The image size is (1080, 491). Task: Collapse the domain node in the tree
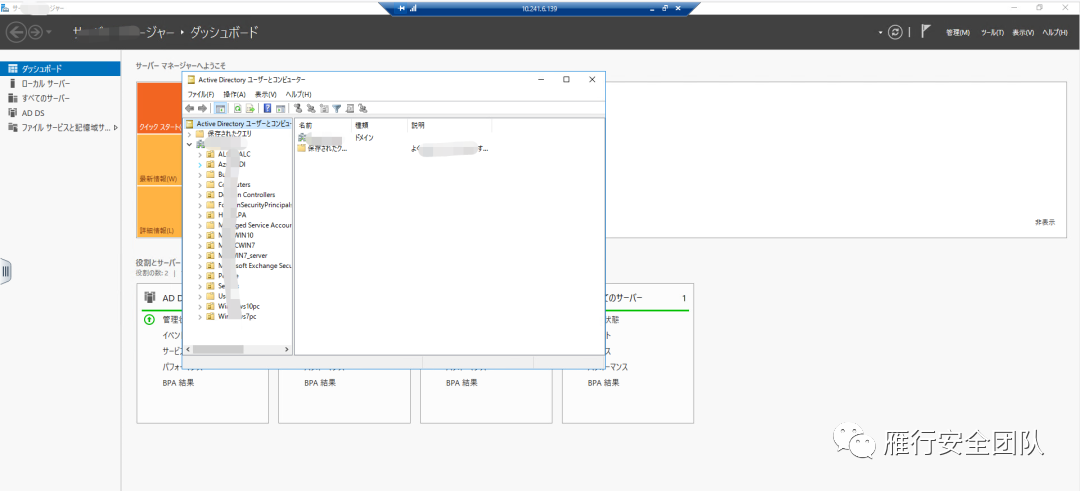(189, 145)
